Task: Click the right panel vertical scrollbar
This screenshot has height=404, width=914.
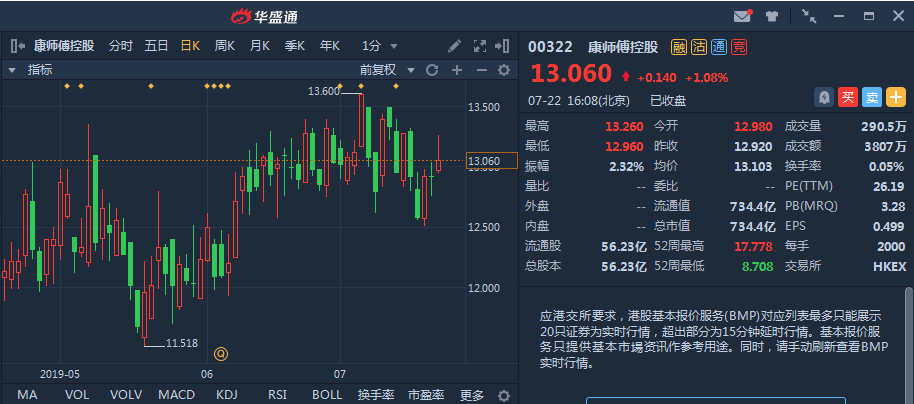Action: [910, 344]
